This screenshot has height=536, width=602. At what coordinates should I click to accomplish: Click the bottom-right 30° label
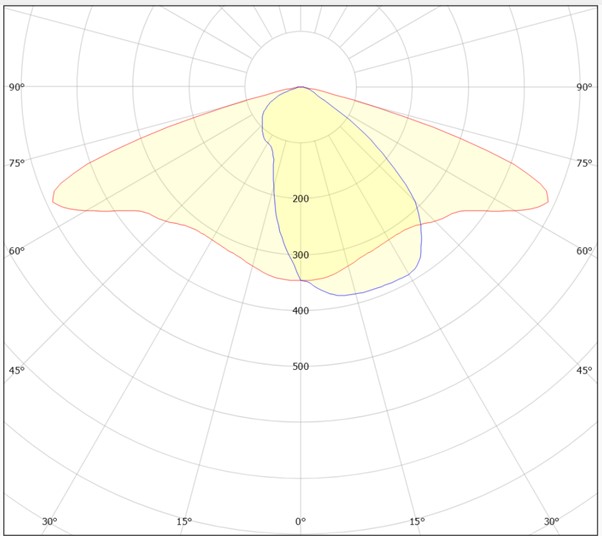551,522
